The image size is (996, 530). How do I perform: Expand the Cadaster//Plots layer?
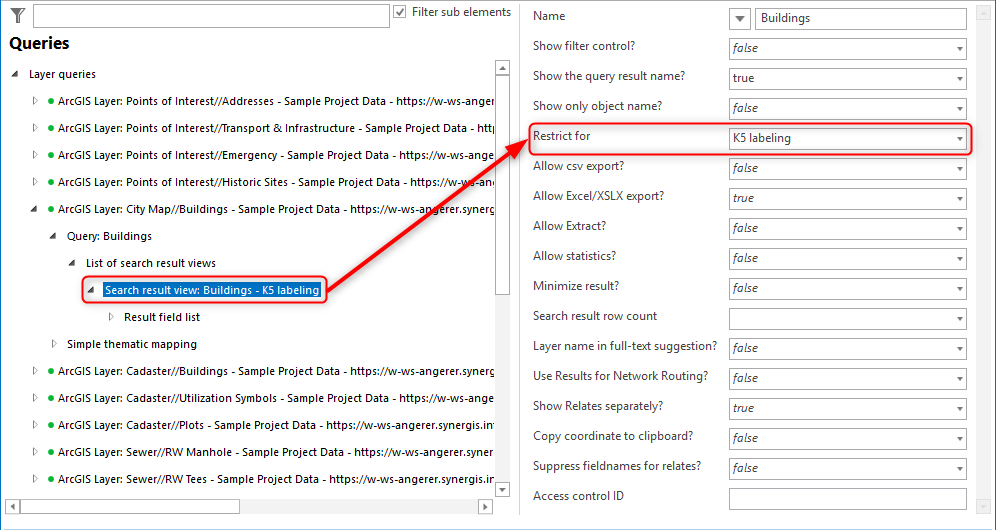point(35,425)
